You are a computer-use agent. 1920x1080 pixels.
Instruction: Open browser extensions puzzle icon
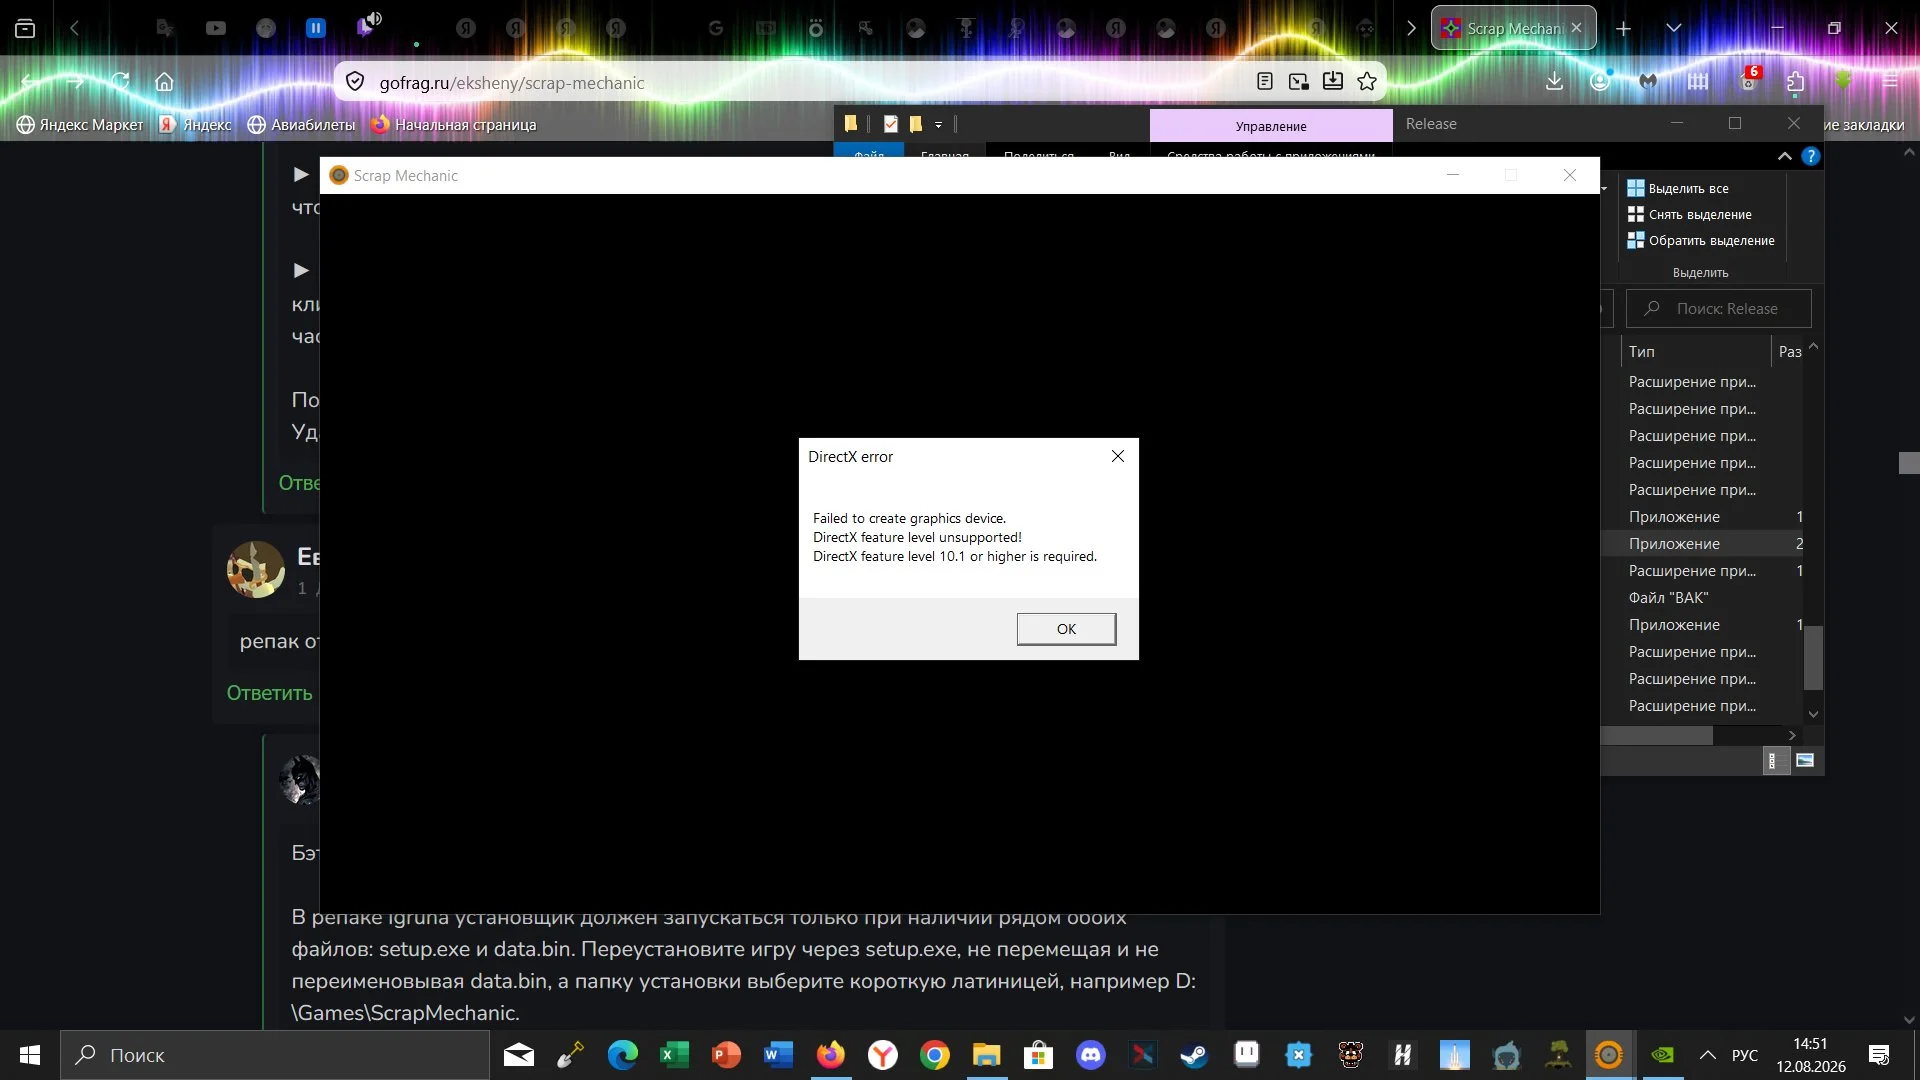click(x=1795, y=82)
